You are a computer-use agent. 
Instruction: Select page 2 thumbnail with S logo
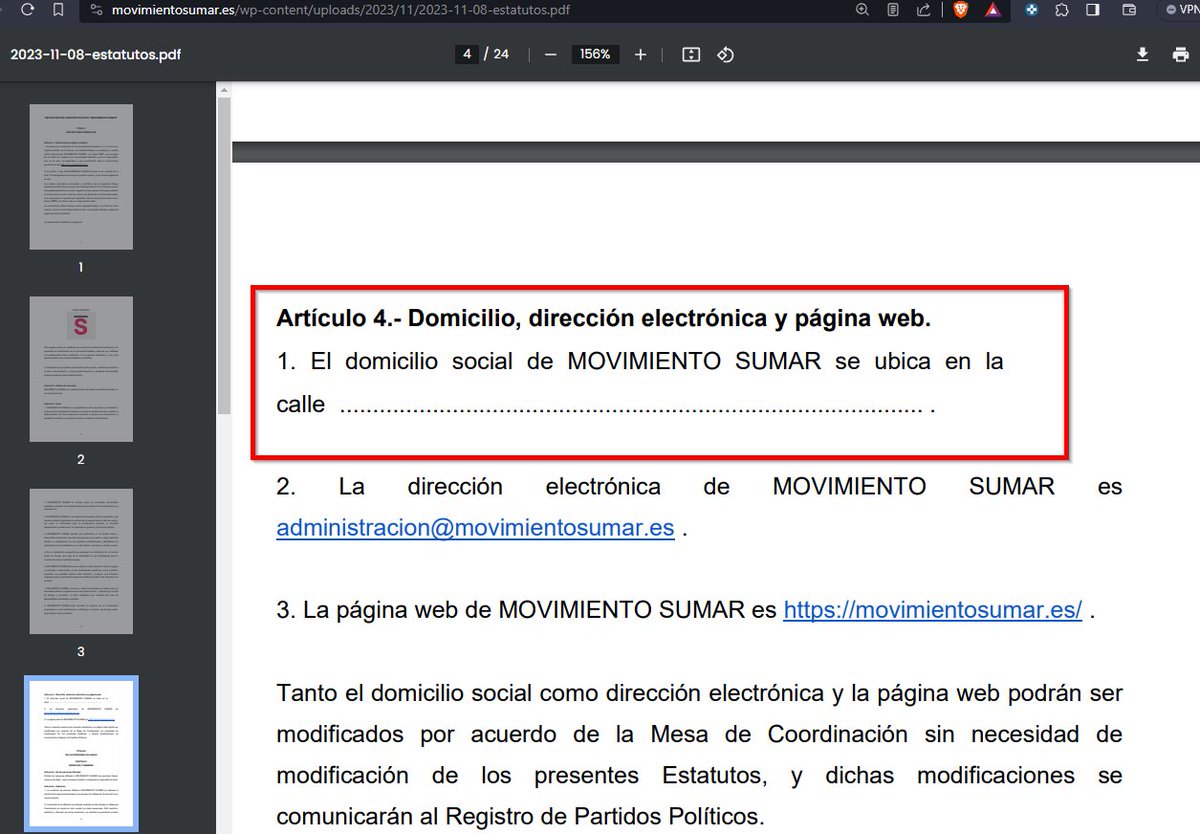point(81,369)
